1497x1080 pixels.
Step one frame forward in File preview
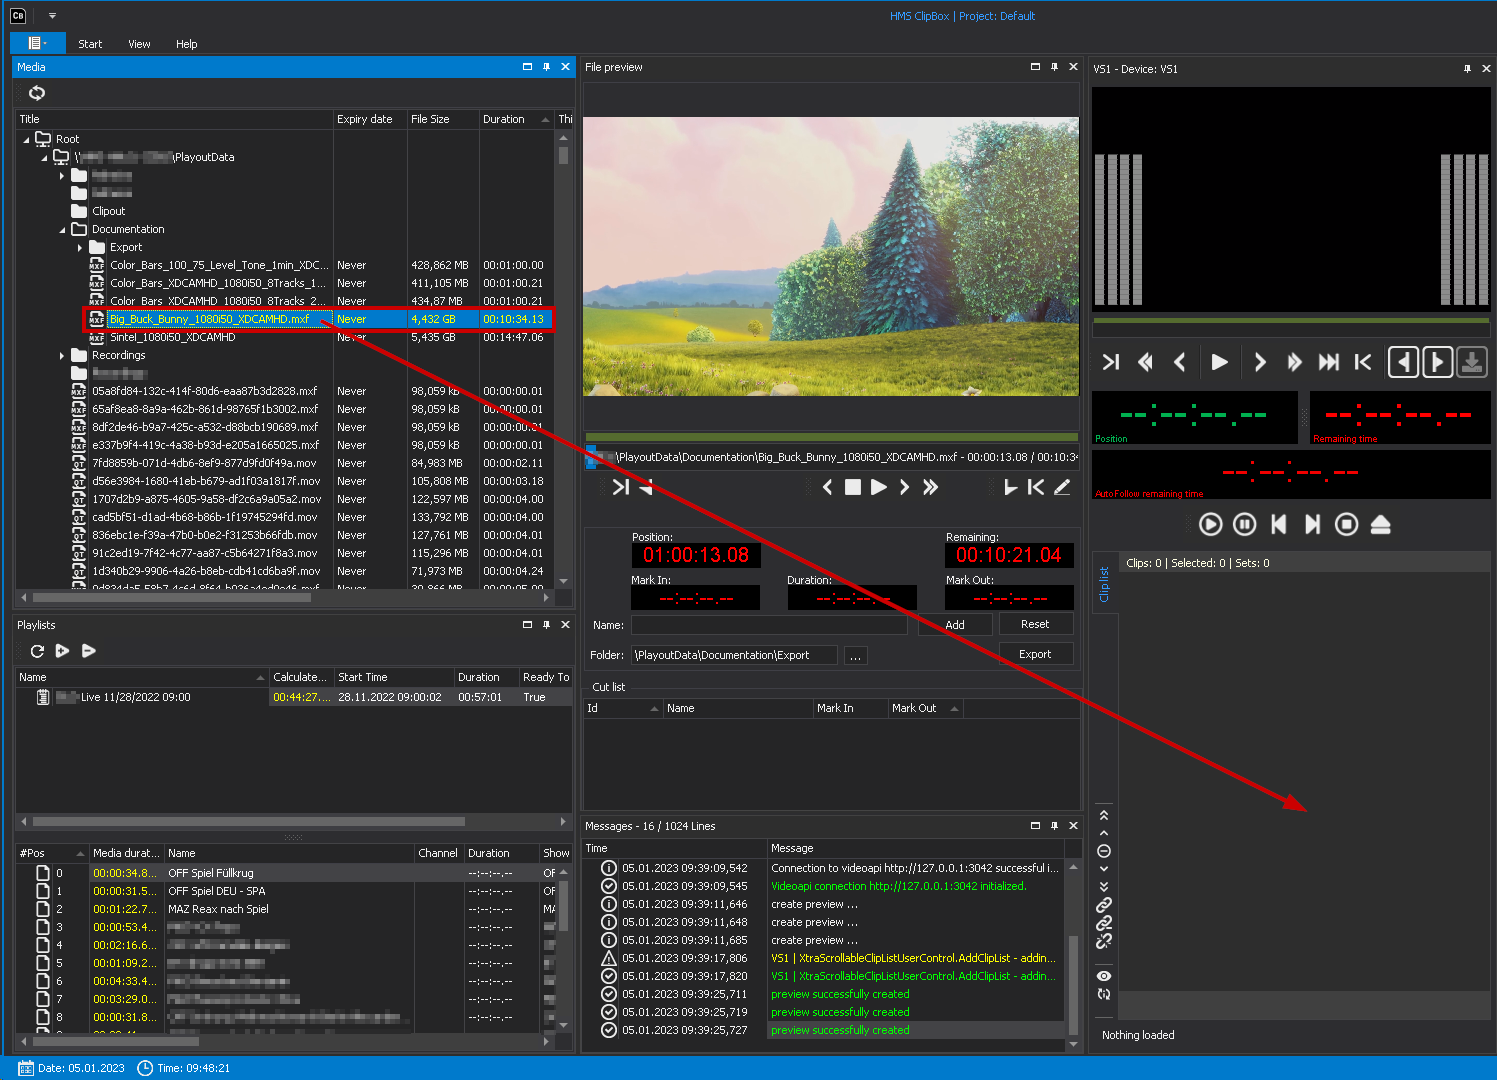[904, 487]
